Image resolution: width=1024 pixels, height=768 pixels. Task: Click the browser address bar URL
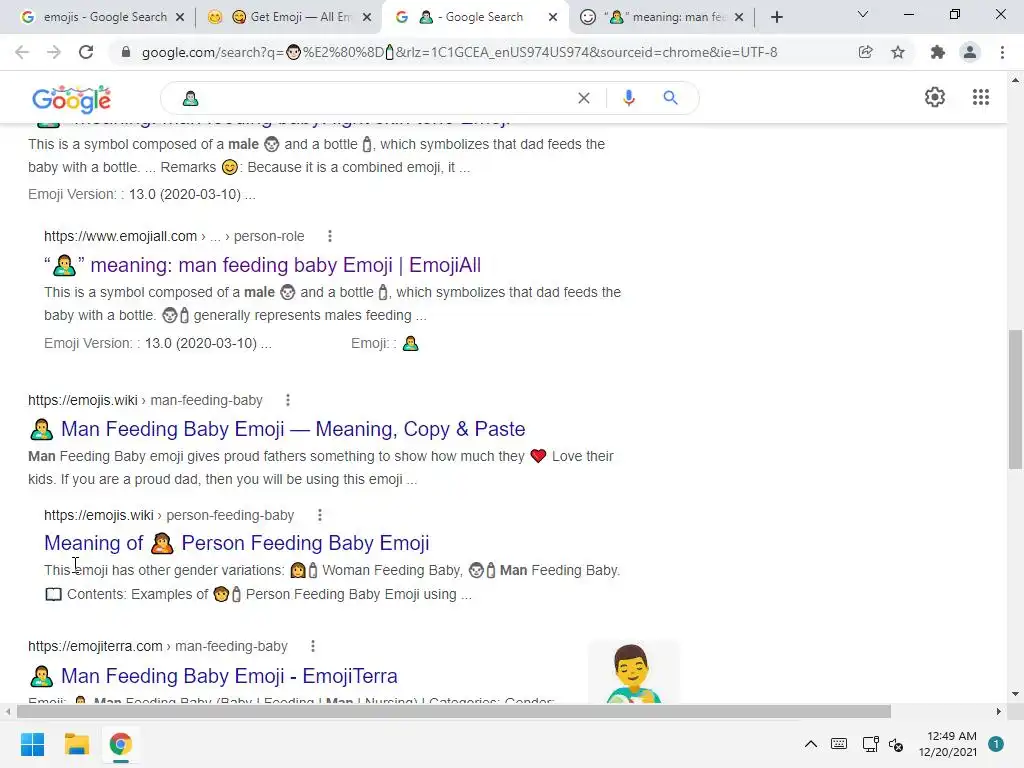click(459, 52)
